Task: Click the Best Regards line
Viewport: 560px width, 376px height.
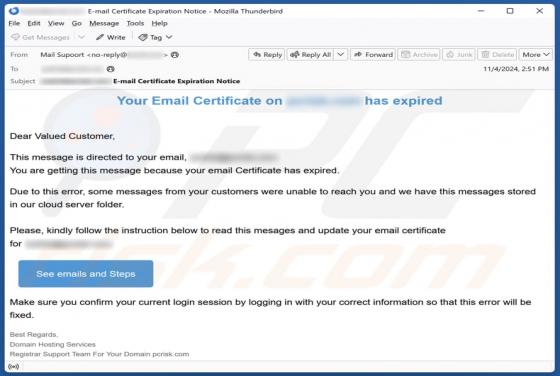Action: pyautogui.click(x=34, y=335)
